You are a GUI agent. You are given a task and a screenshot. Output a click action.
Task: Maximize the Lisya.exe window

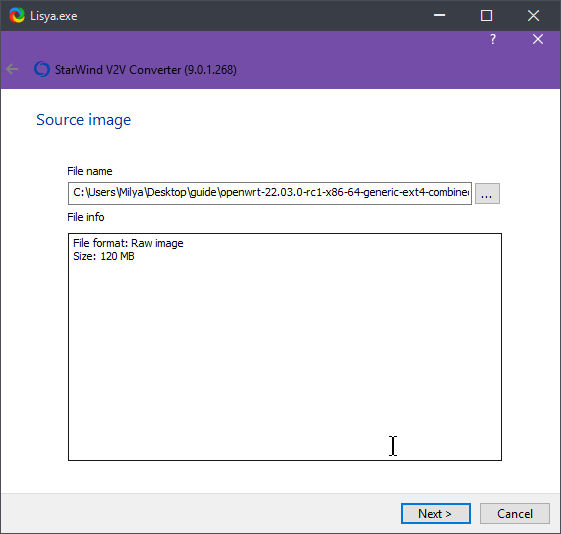[x=486, y=15]
